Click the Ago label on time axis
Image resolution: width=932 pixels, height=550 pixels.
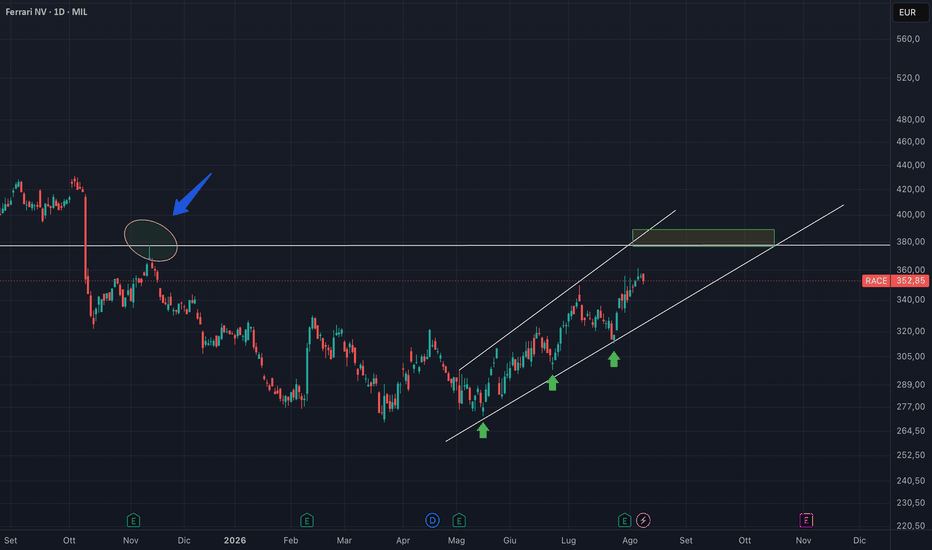pos(630,540)
